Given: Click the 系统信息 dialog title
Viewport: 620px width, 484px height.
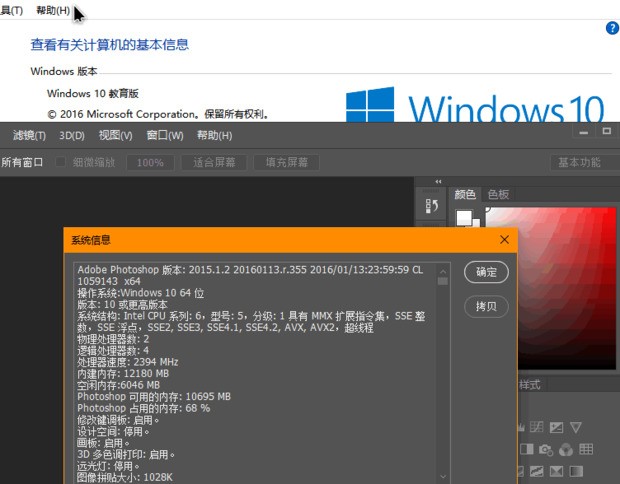Looking at the screenshot, I should [x=91, y=240].
